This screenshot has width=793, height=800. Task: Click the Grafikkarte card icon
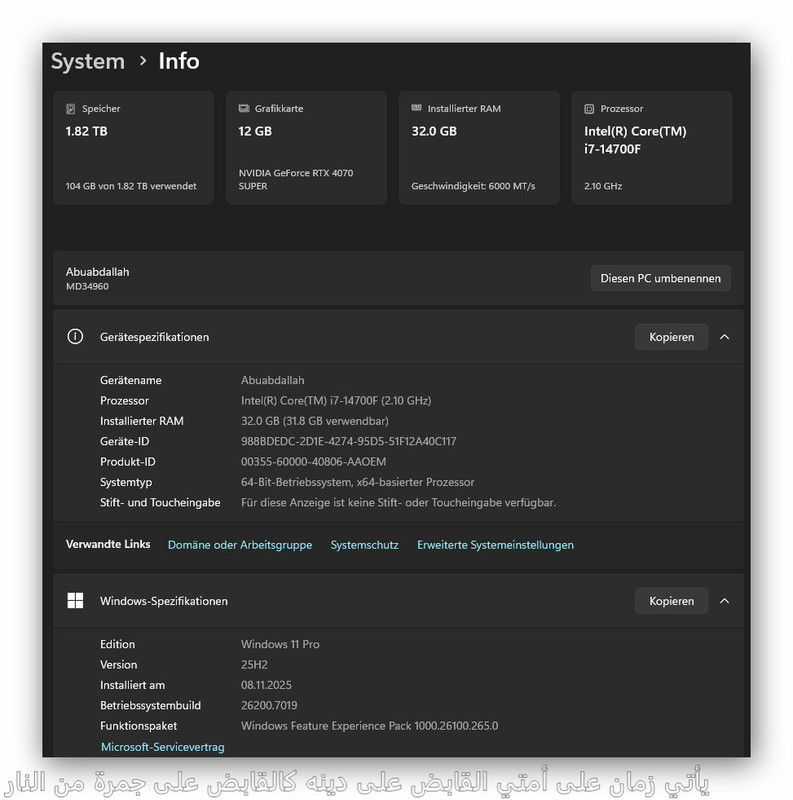point(243,108)
